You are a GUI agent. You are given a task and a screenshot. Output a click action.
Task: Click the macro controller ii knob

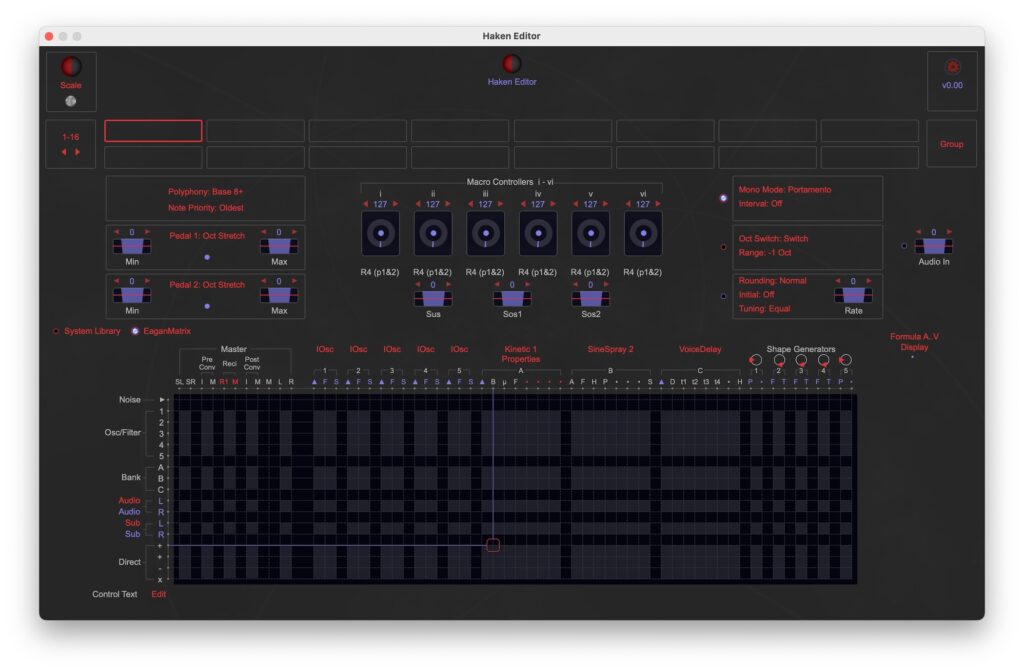pos(432,233)
